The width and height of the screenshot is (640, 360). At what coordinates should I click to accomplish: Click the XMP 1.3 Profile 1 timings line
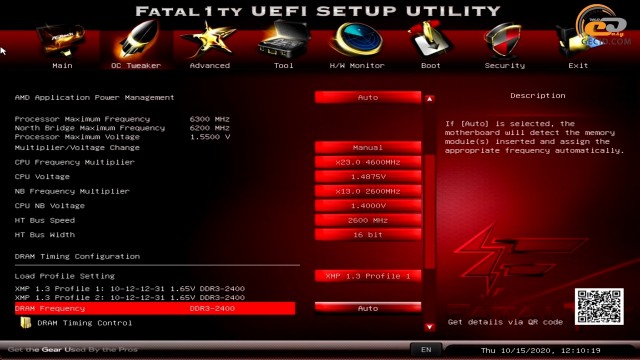(130, 288)
